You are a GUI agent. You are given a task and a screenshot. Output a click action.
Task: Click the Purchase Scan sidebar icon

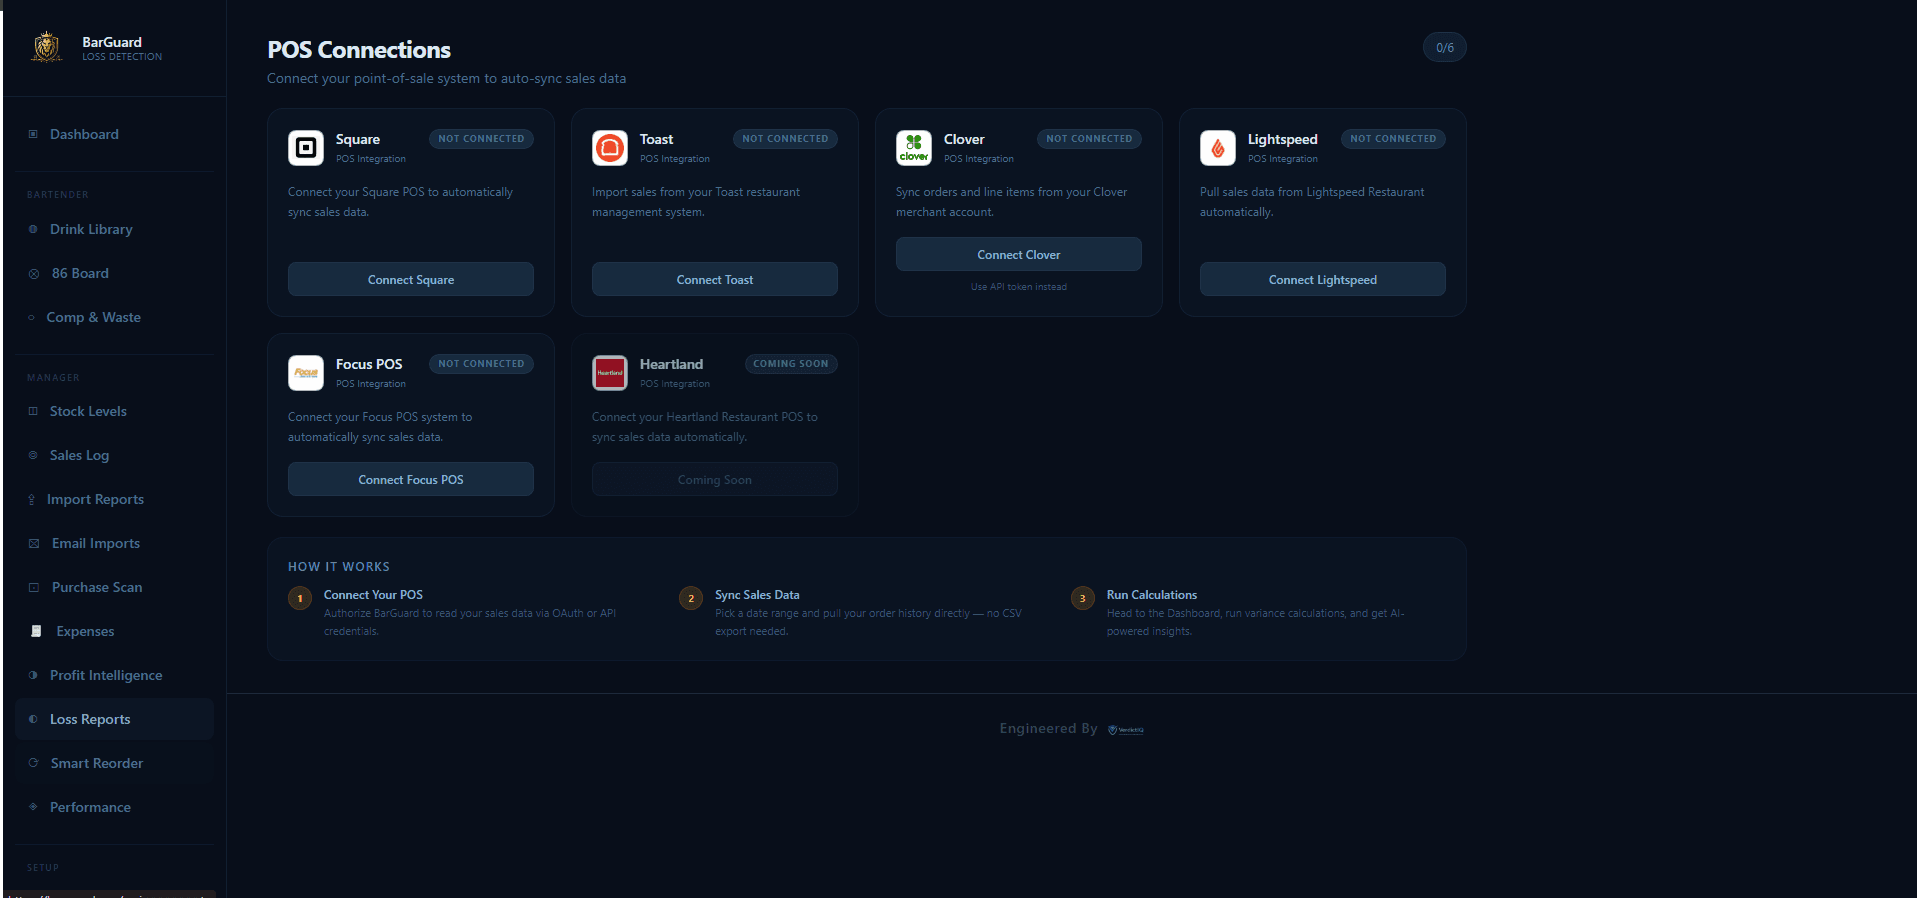(34, 587)
